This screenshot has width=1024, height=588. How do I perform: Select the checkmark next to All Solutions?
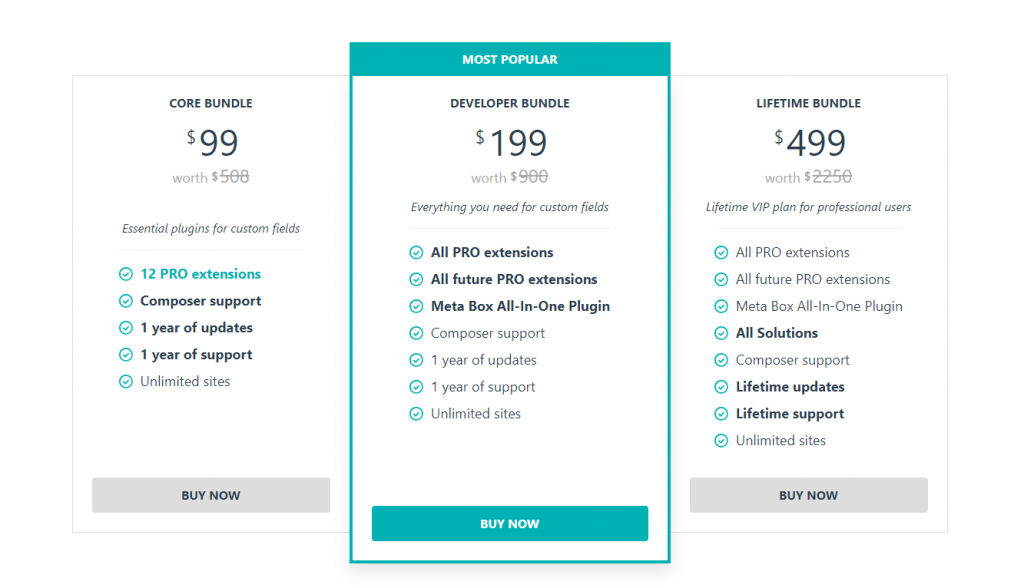(x=720, y=333)
